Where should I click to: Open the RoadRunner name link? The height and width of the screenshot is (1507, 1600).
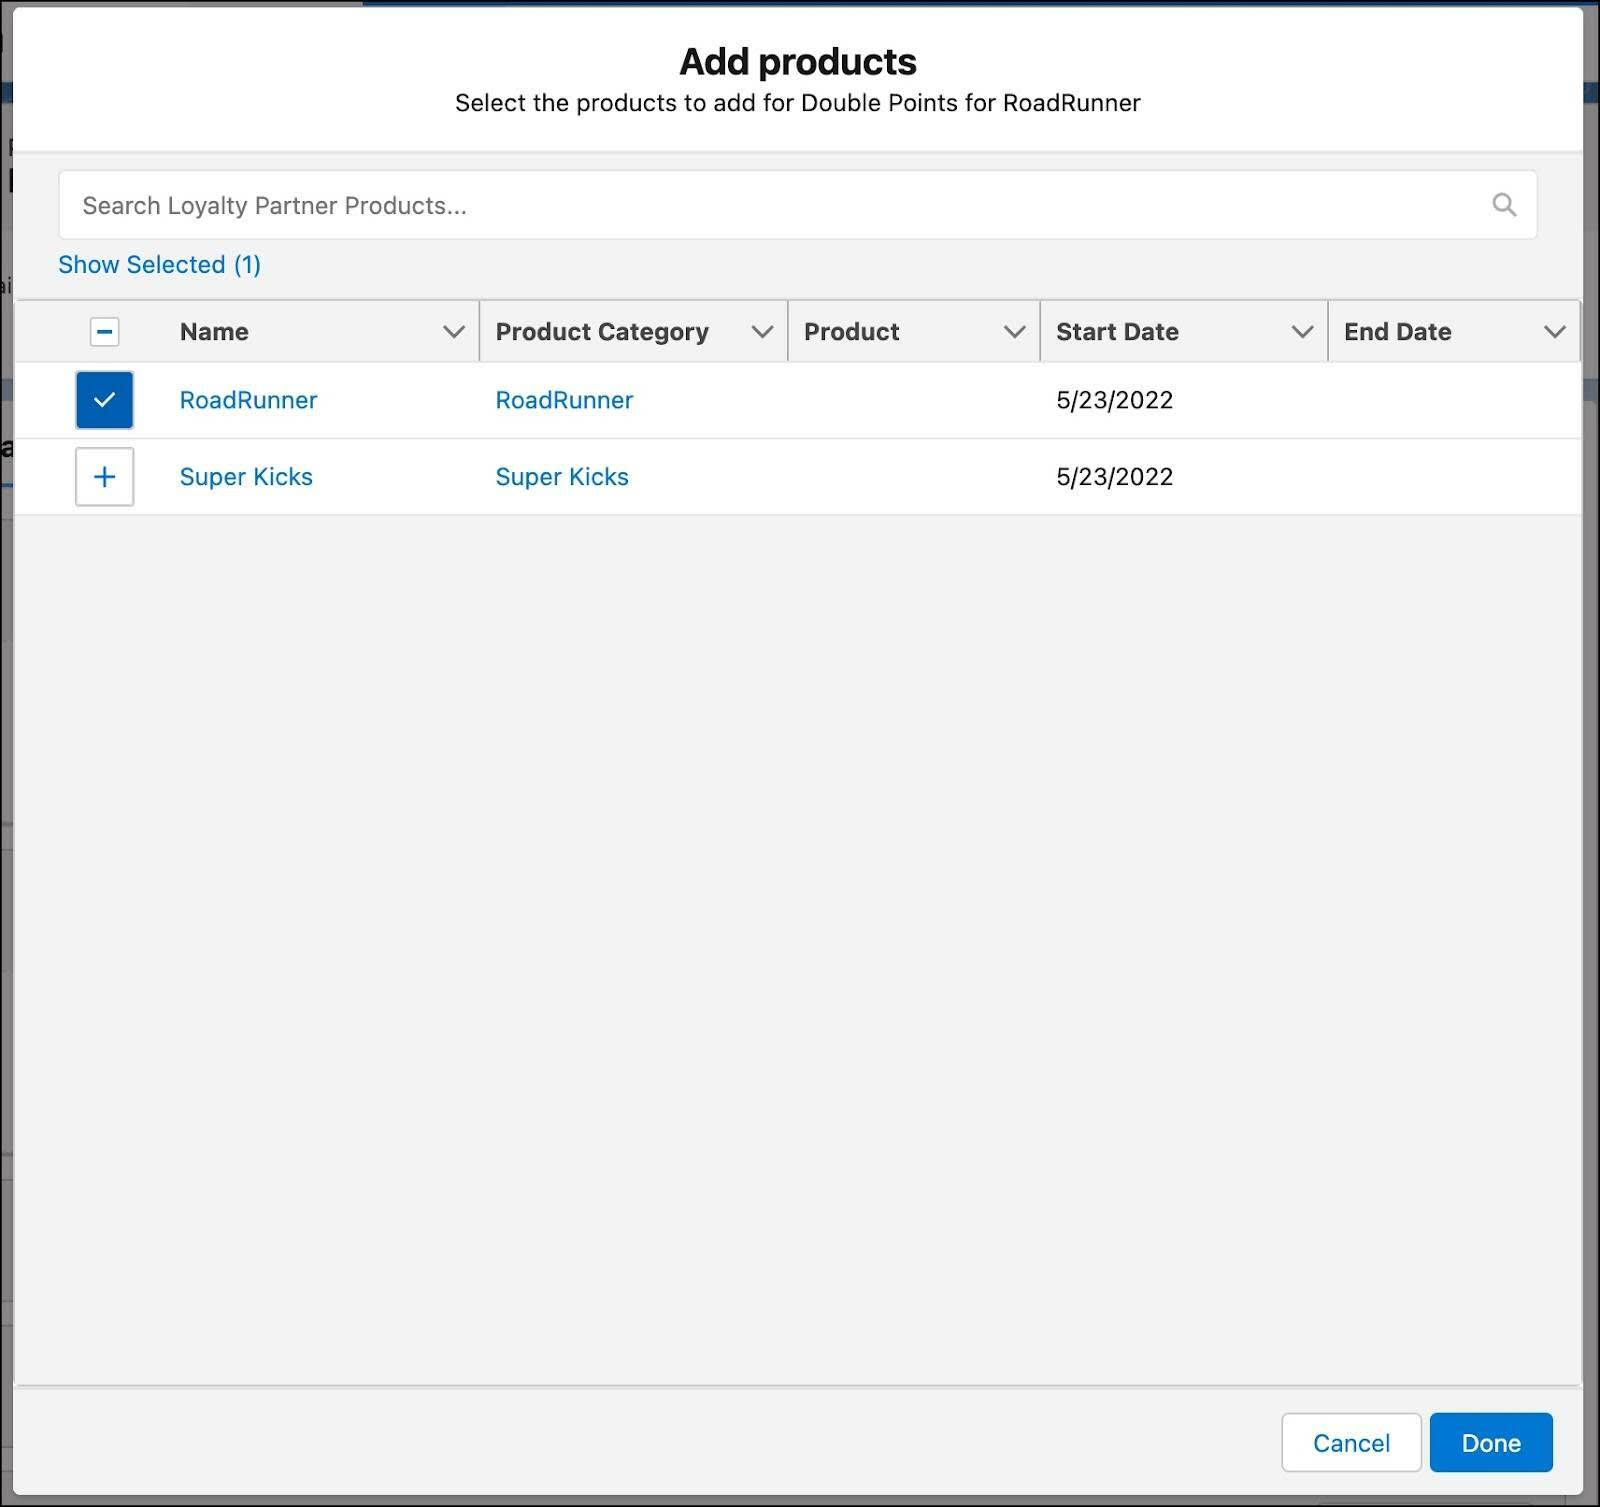(x=248, y=400)
